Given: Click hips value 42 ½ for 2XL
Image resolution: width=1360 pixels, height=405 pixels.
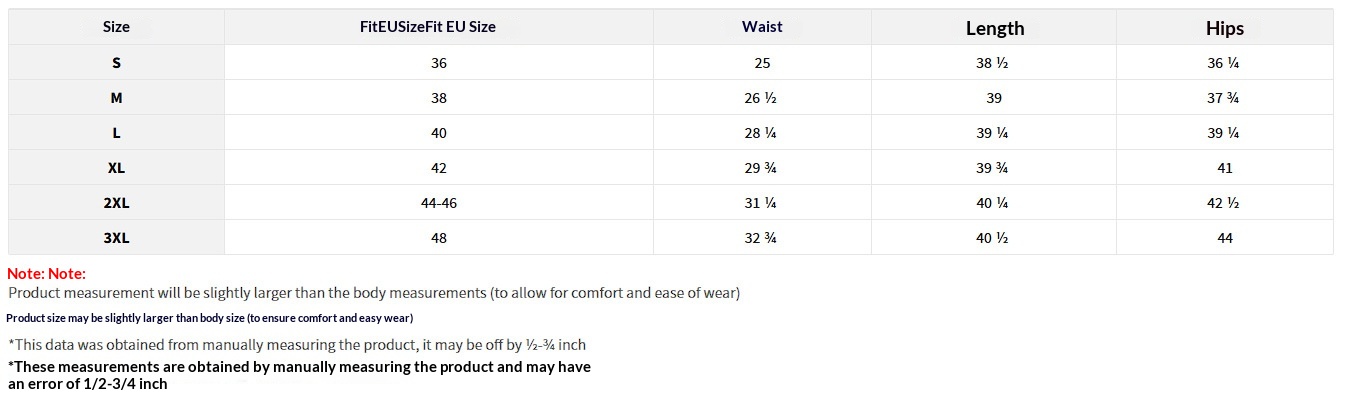Looking at the screenshot, I should pos(1225,203).
